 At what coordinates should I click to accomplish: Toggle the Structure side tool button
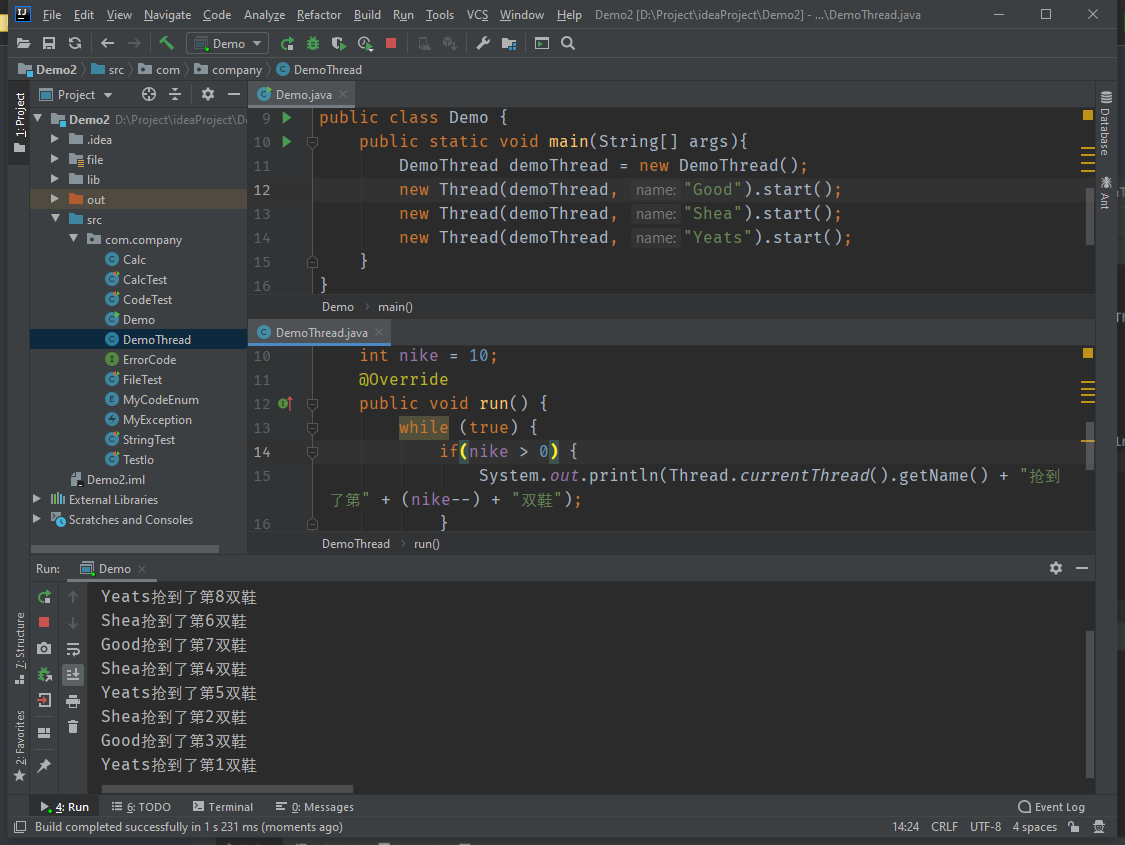[19, 648]
